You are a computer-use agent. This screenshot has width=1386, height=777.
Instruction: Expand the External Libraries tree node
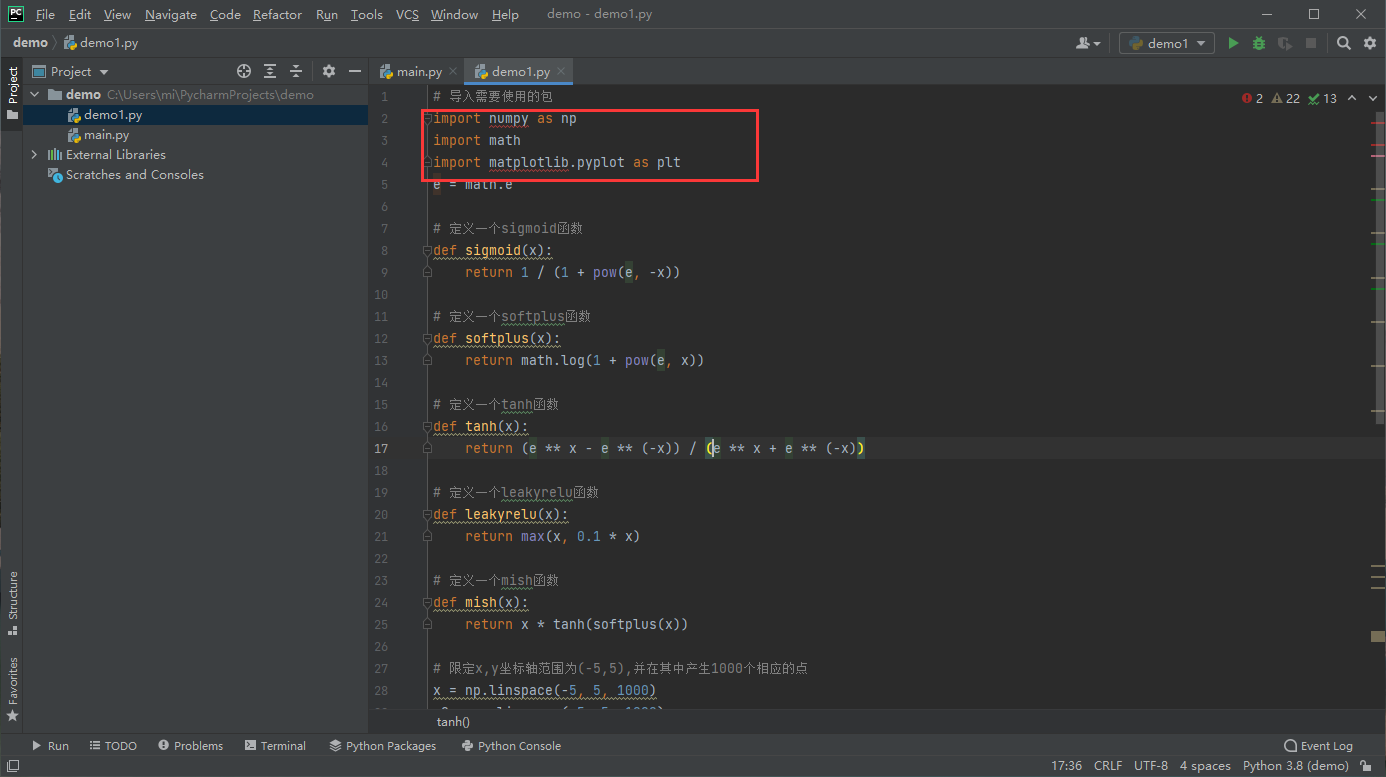35,155
